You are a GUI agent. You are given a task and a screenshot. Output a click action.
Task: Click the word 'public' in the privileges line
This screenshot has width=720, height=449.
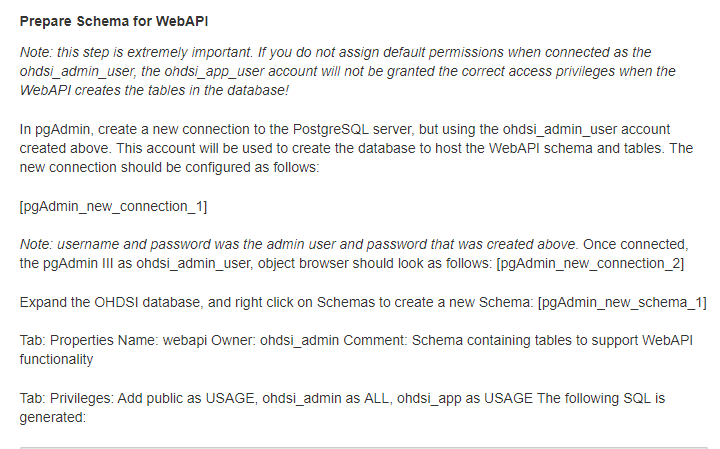click(164, 398)
